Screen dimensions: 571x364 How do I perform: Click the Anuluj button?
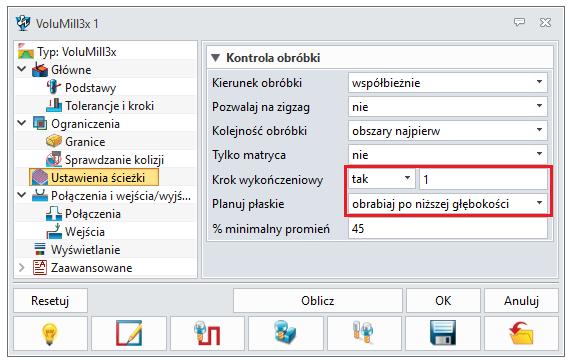(521, 301)
